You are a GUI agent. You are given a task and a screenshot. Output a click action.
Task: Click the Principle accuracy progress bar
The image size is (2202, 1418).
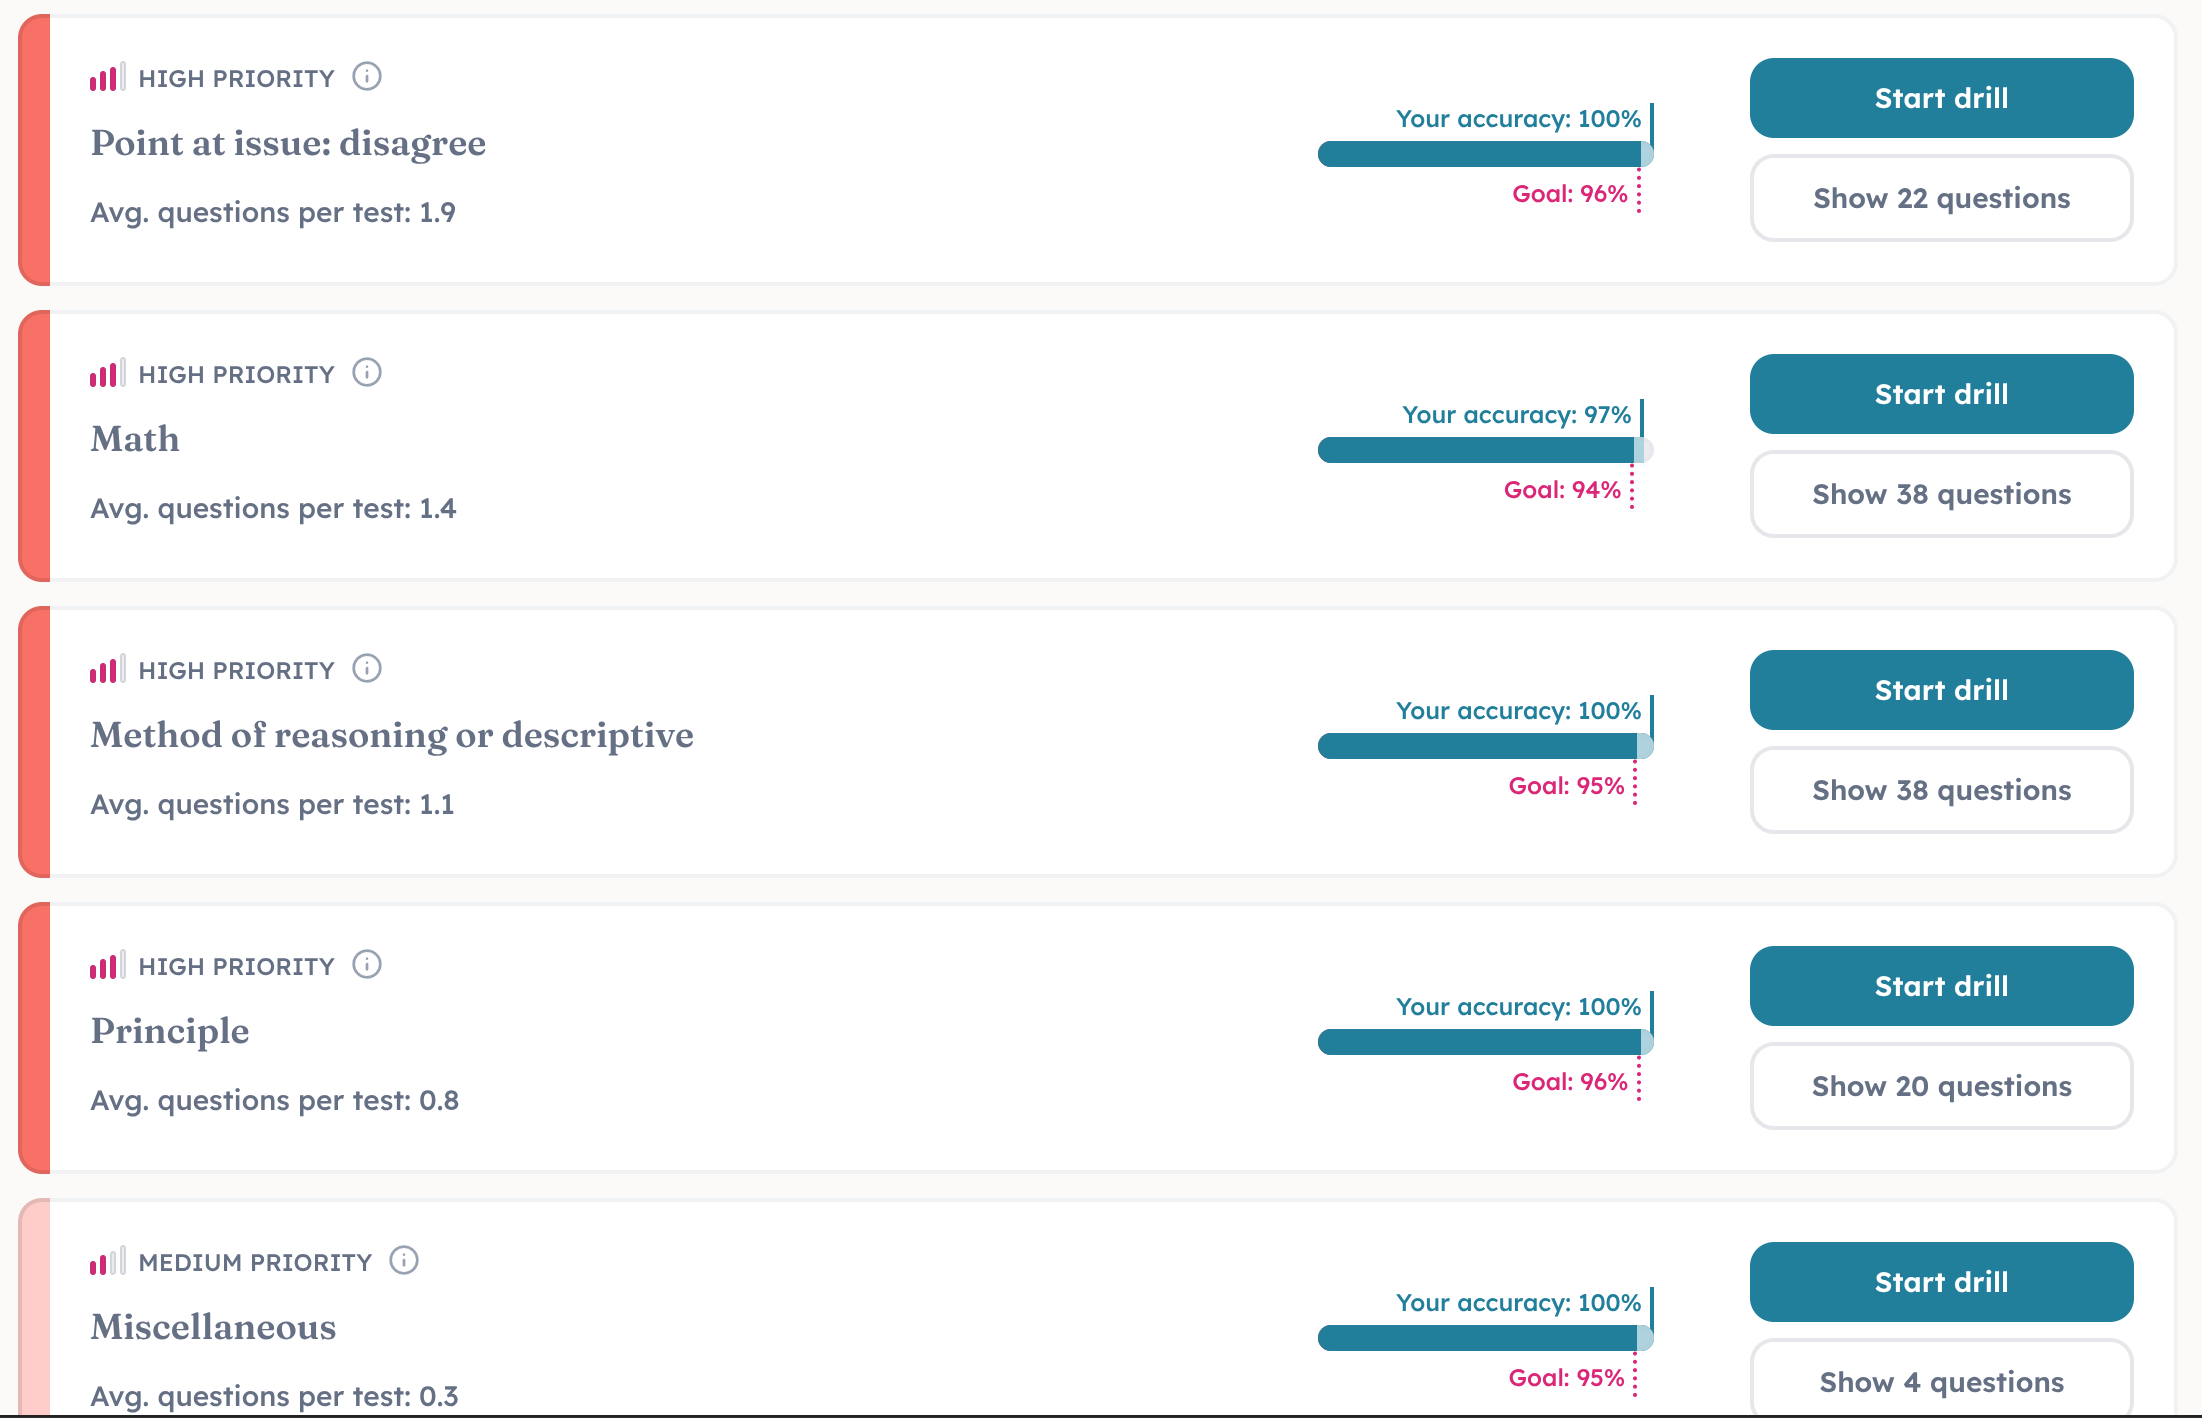pyautogui.click(x=1485, y=1042)
